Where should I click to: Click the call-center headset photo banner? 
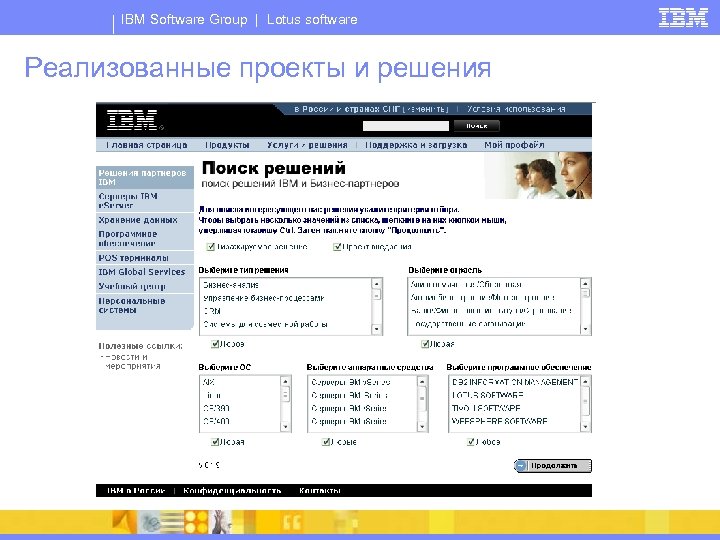click(x=538, y=176)
